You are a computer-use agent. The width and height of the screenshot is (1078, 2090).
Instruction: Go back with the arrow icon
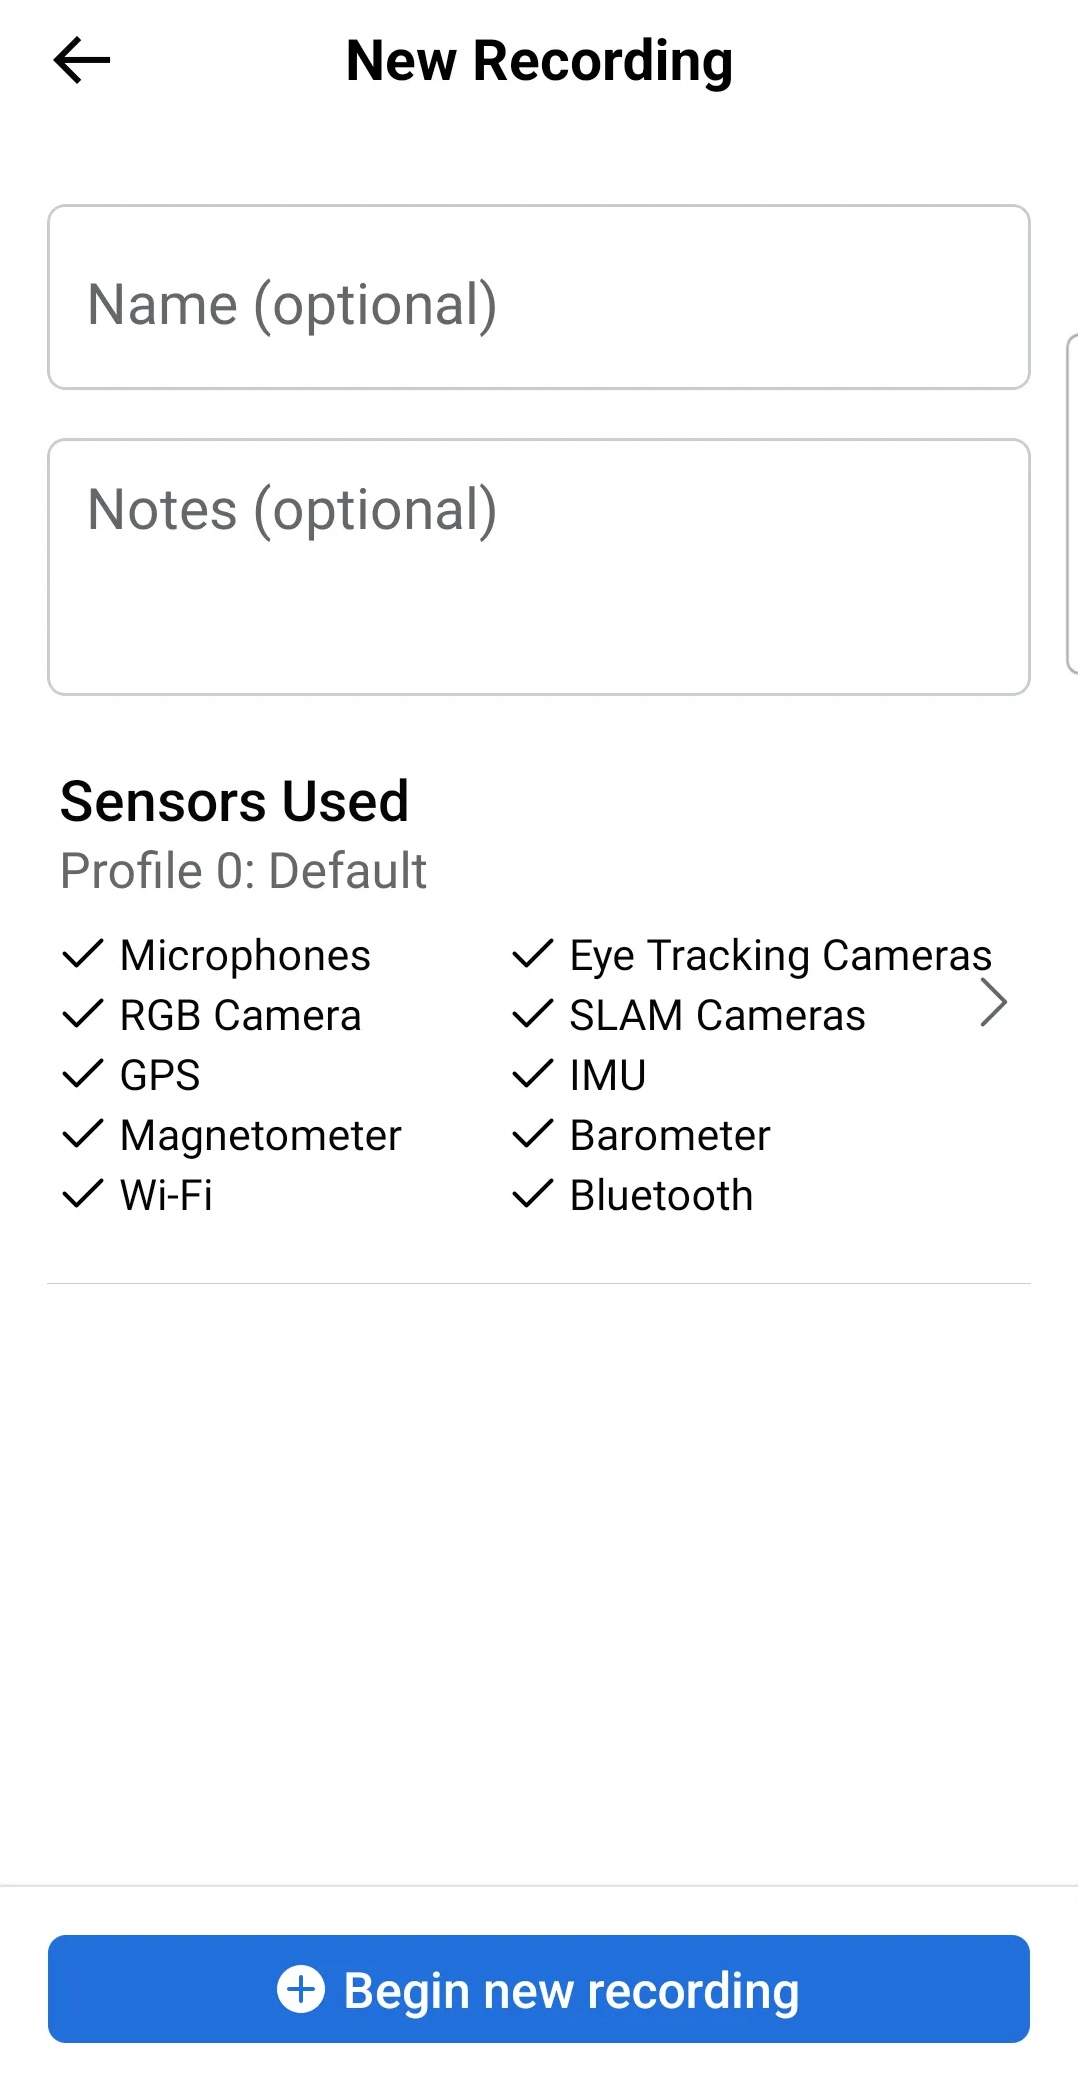pos(82,60)
